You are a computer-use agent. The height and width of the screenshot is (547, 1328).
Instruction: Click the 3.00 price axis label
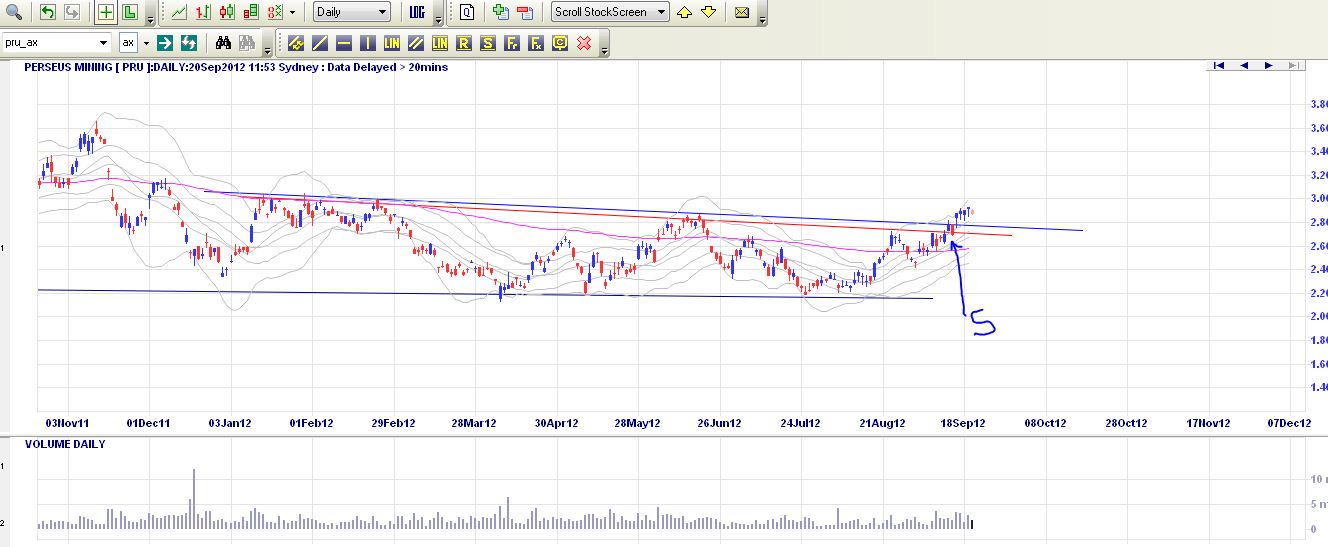click(x=1319, y=198)
